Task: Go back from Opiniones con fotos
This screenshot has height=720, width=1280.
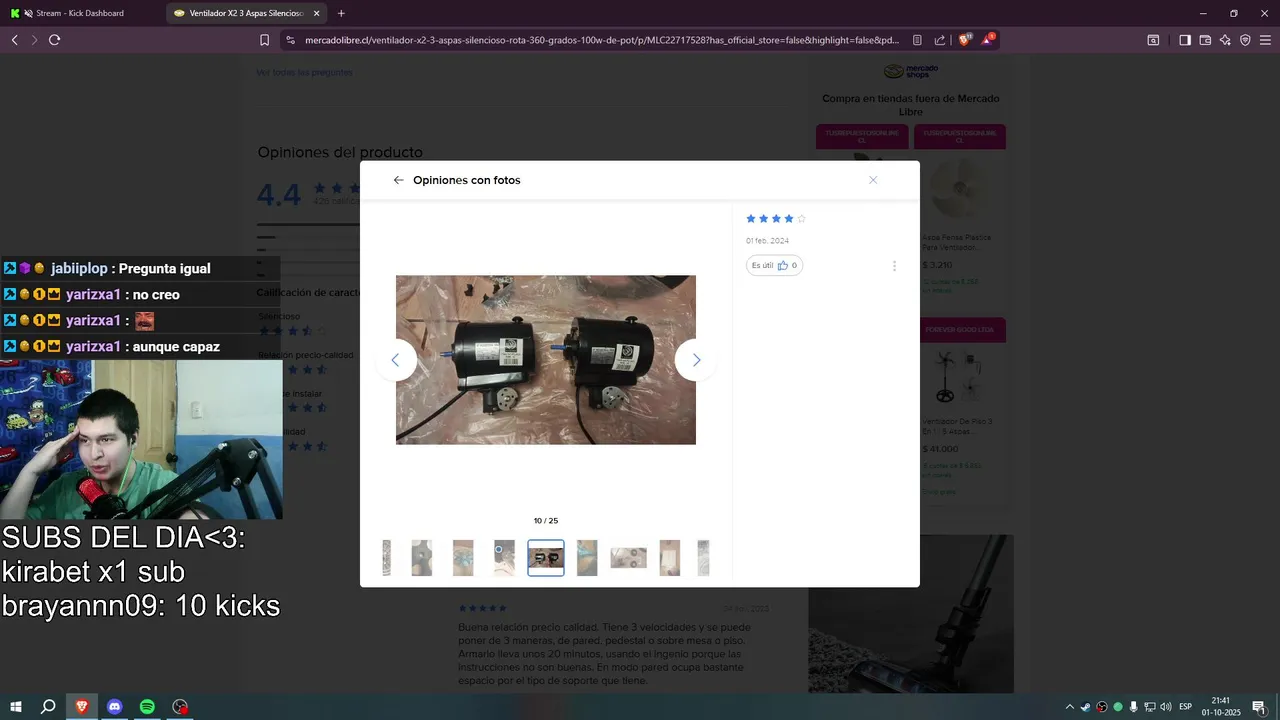Action: pyautogui.click(x=398, y=180)
